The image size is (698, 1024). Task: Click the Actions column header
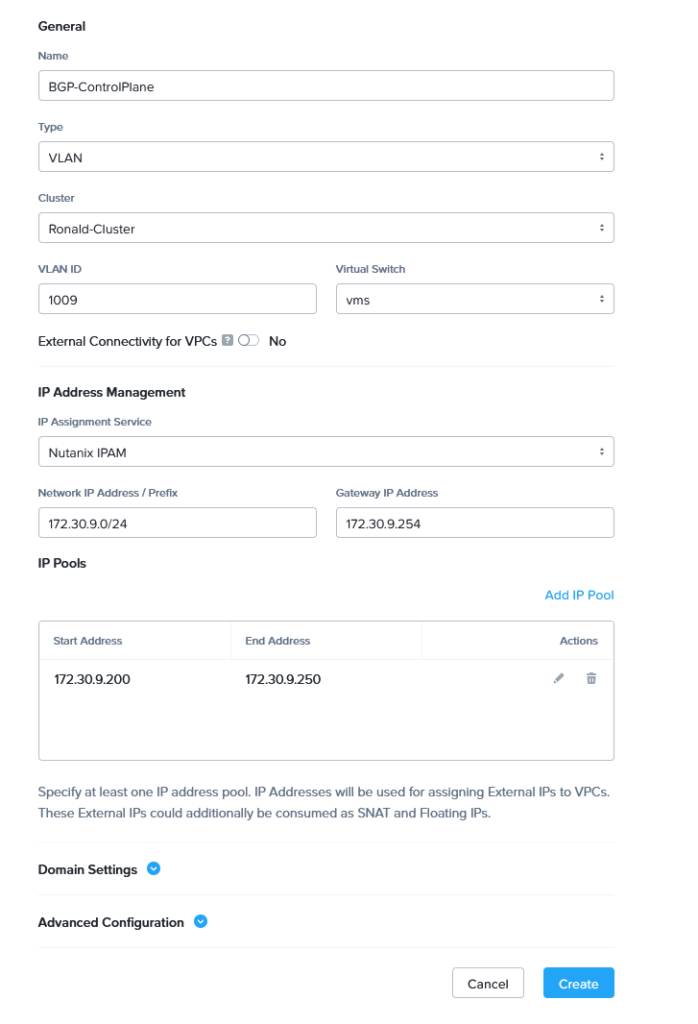tap(578, 641)
